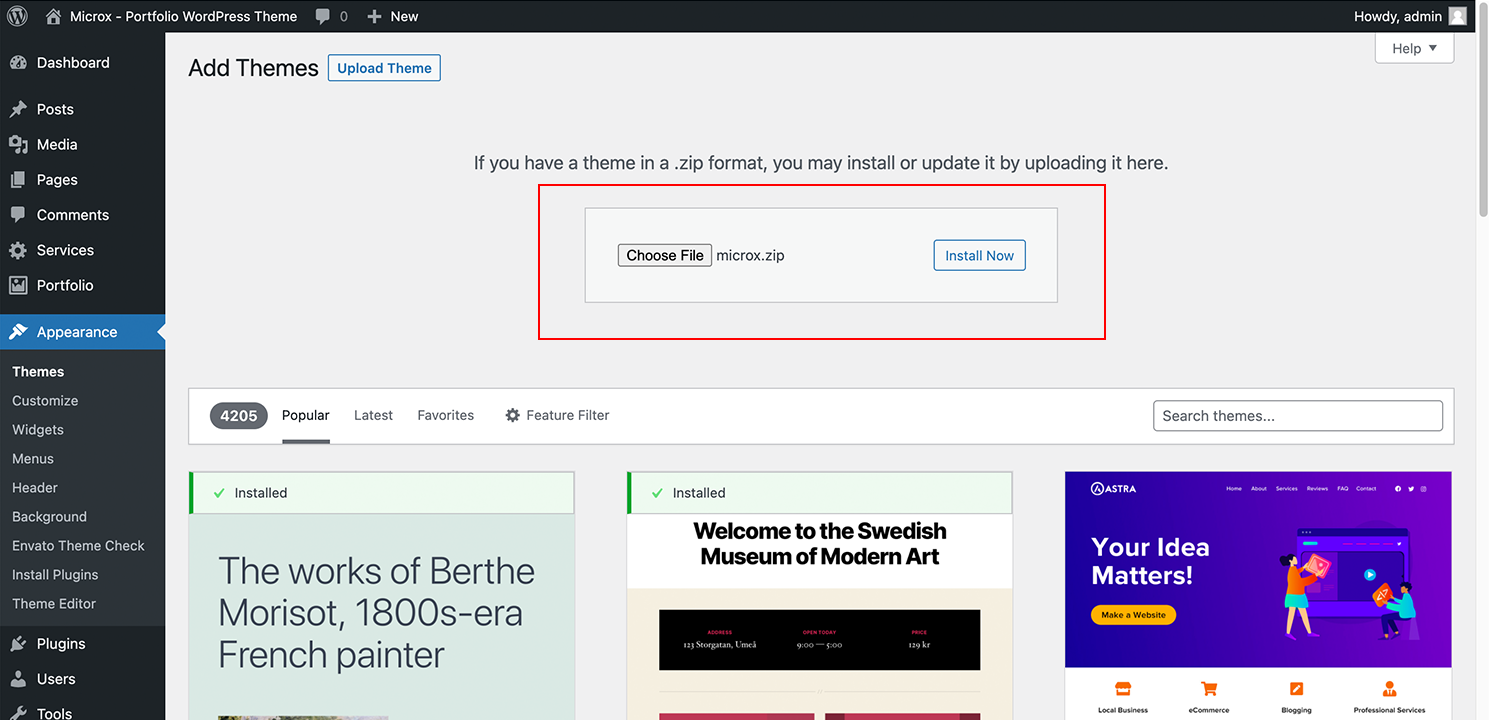The width and height of the screenshot is (1489, 720).
Task: Click the Services gear icon
Action: [x=18, y=250]
